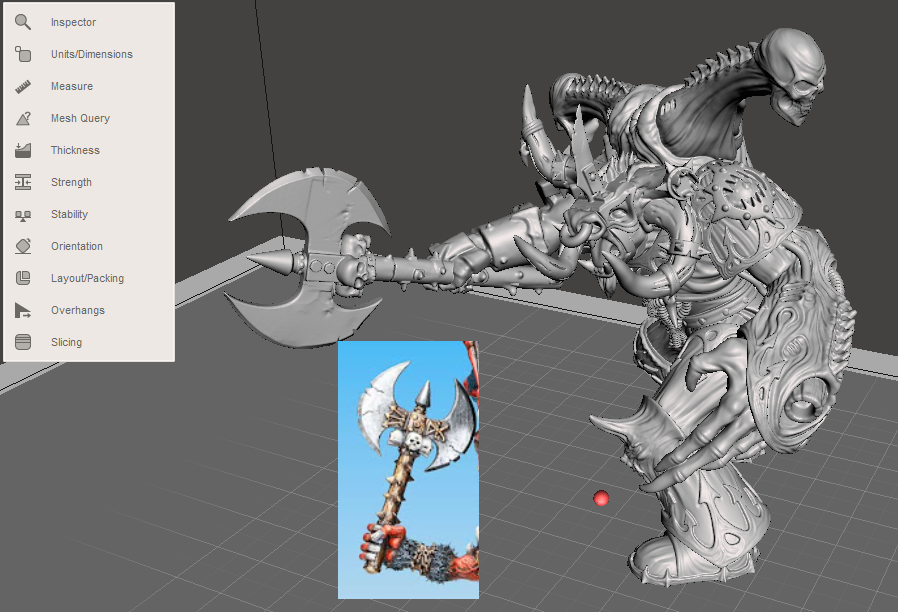Choose the Orientation menu entry
This screenshot has height=612, width=898.
pyautogui.click(x=77, y=246)
